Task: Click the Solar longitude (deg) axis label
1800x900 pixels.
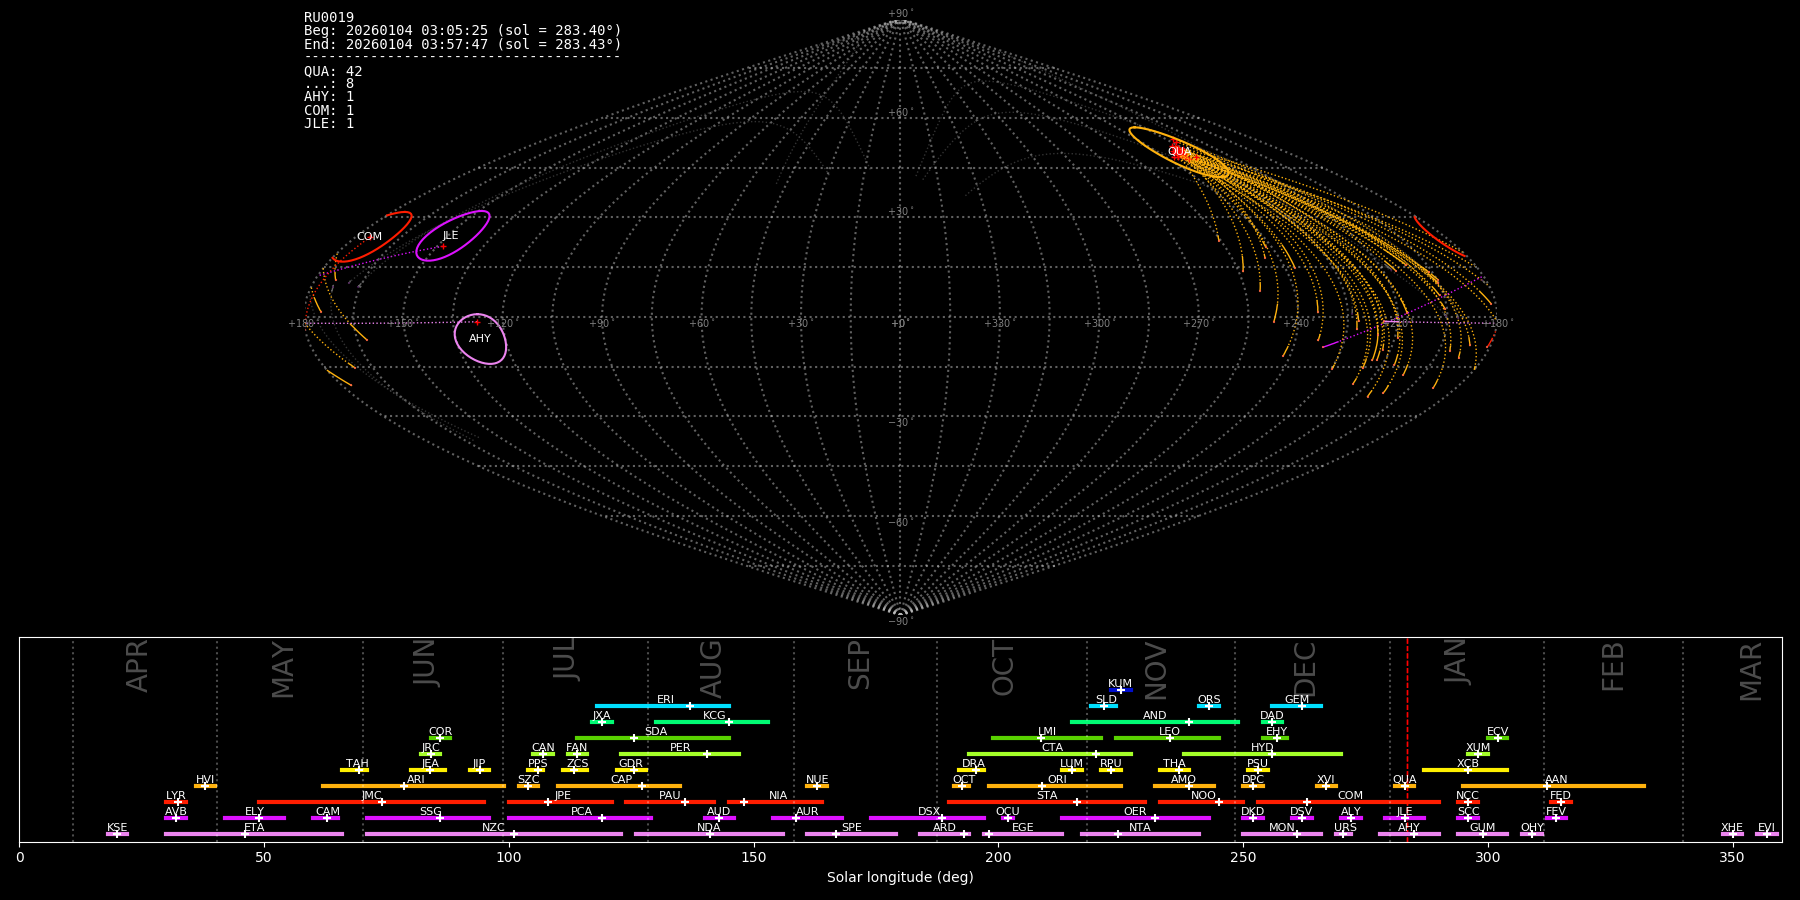Action: [900, 877]
